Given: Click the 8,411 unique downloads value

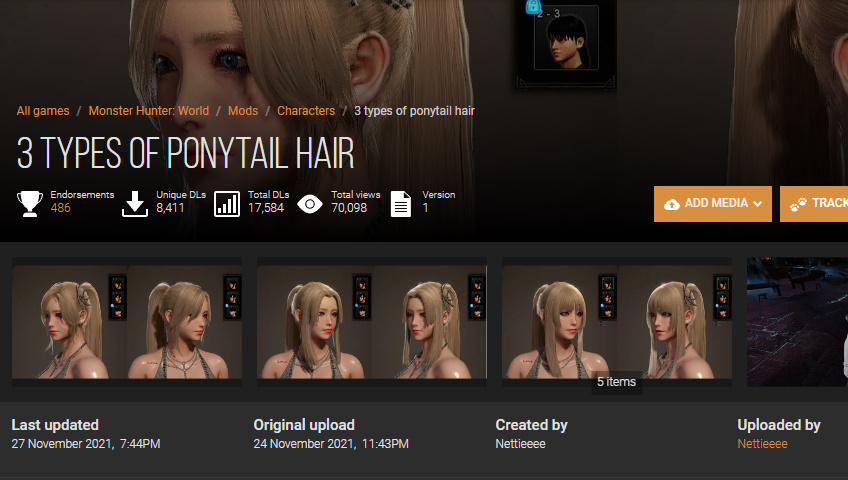Looking at the screenshot, I should [170, 208].
